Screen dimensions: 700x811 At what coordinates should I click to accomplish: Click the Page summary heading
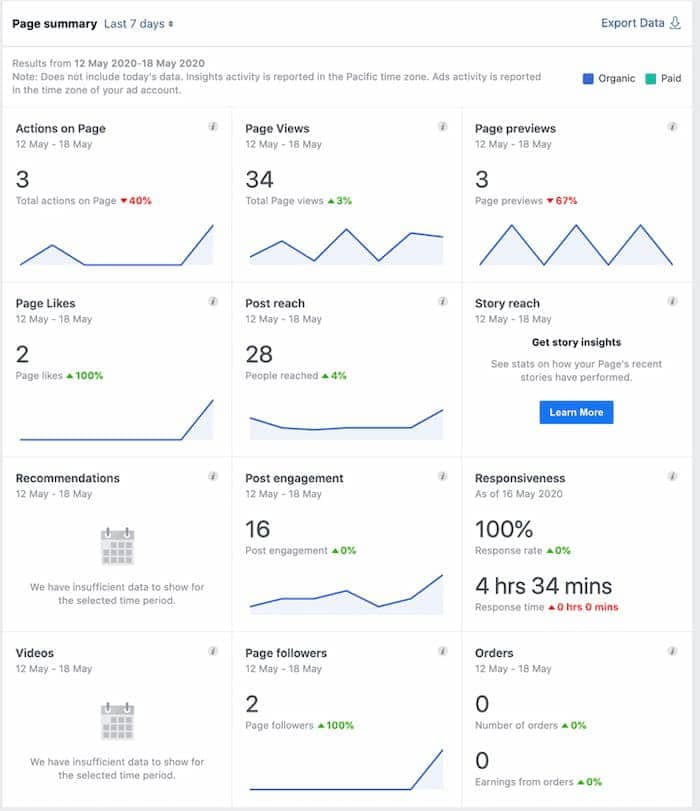click(54, 24)
